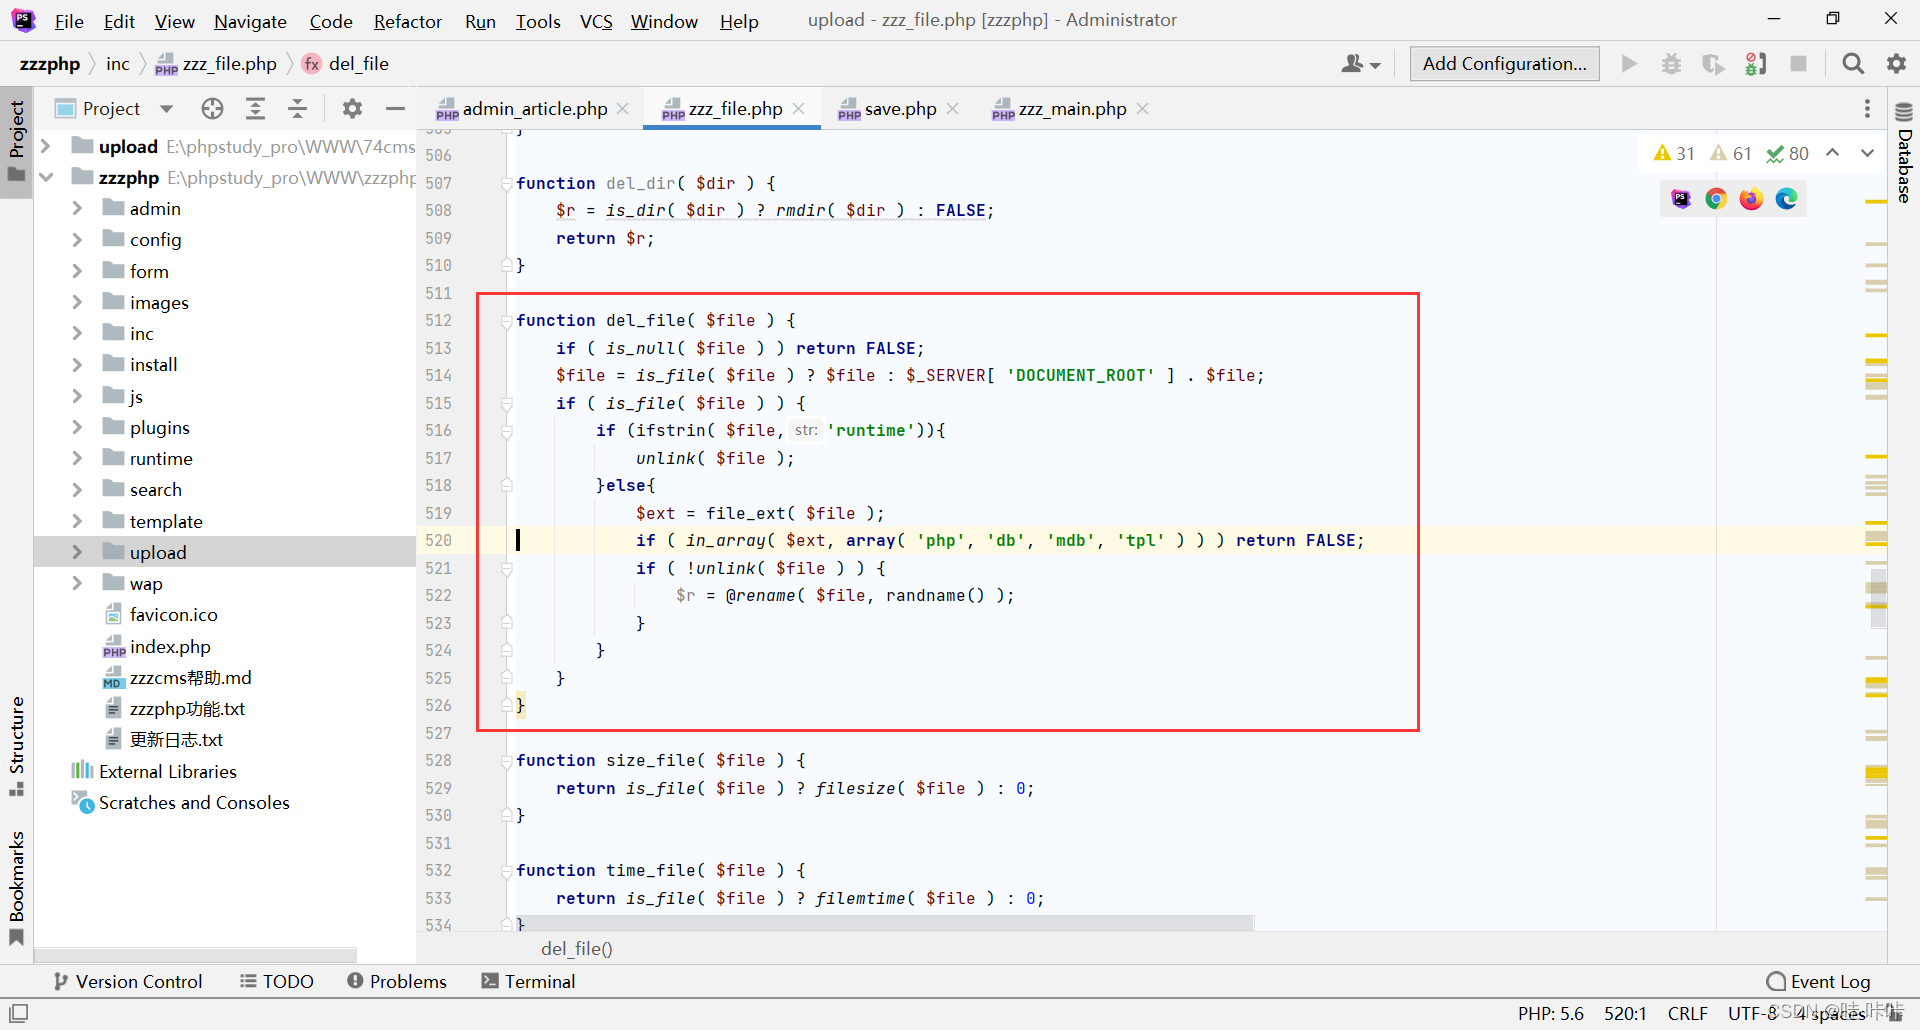The image size is (1920, 1030).
Task: Toggle the Structure side tool window
Action: (x=16, y=746)
